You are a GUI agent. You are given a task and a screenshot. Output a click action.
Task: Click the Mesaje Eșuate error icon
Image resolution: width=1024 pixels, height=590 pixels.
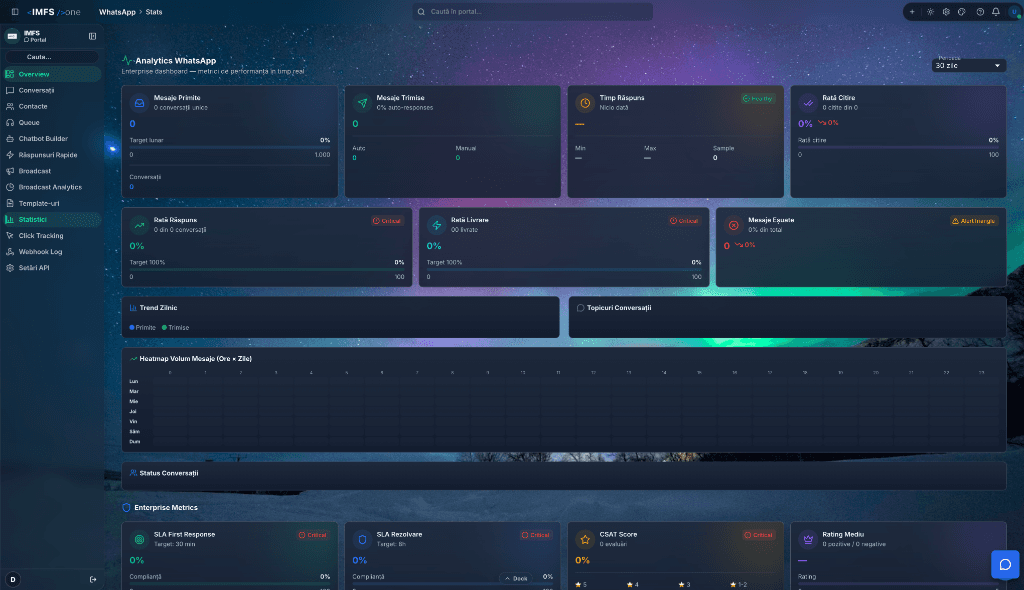(733, 225)
